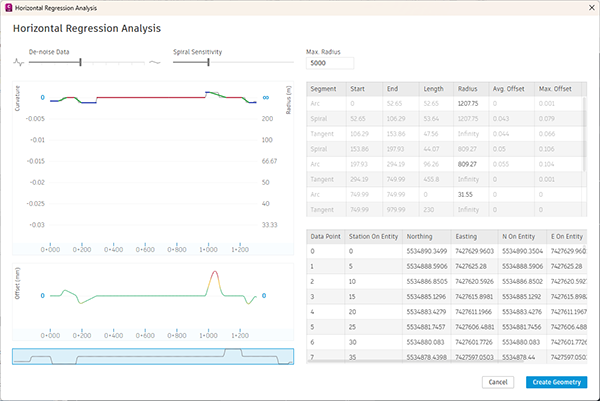Close the Horizontal Regression Analysis dialog

tap(592, 8)
